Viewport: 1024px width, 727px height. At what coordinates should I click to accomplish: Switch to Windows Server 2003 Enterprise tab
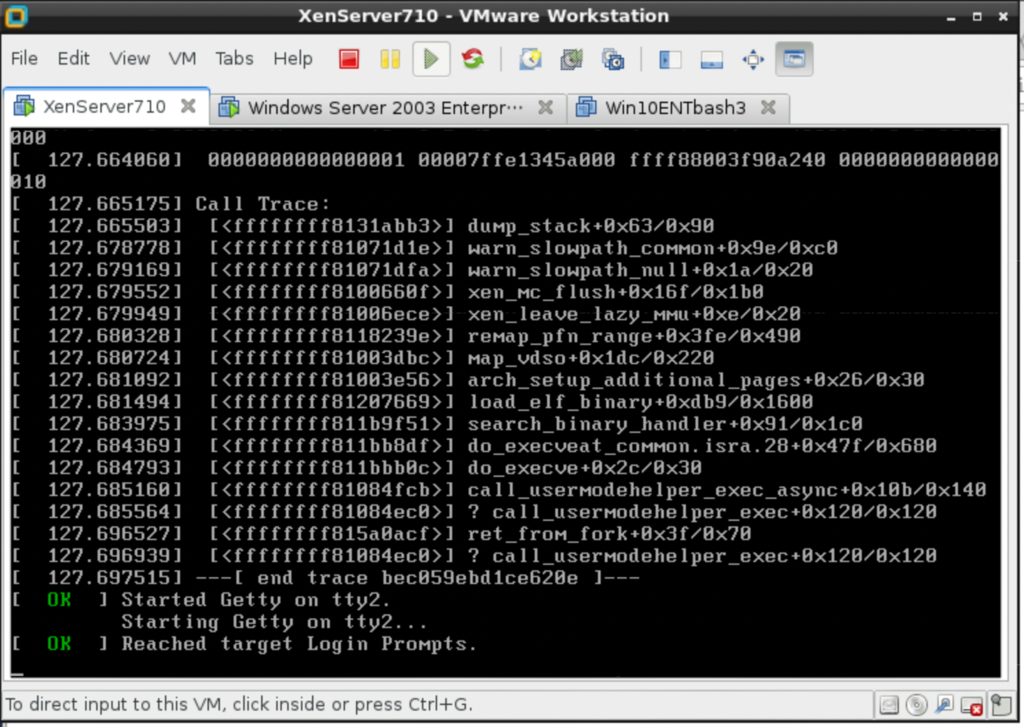pyautogui.click(x=389, y=107)
